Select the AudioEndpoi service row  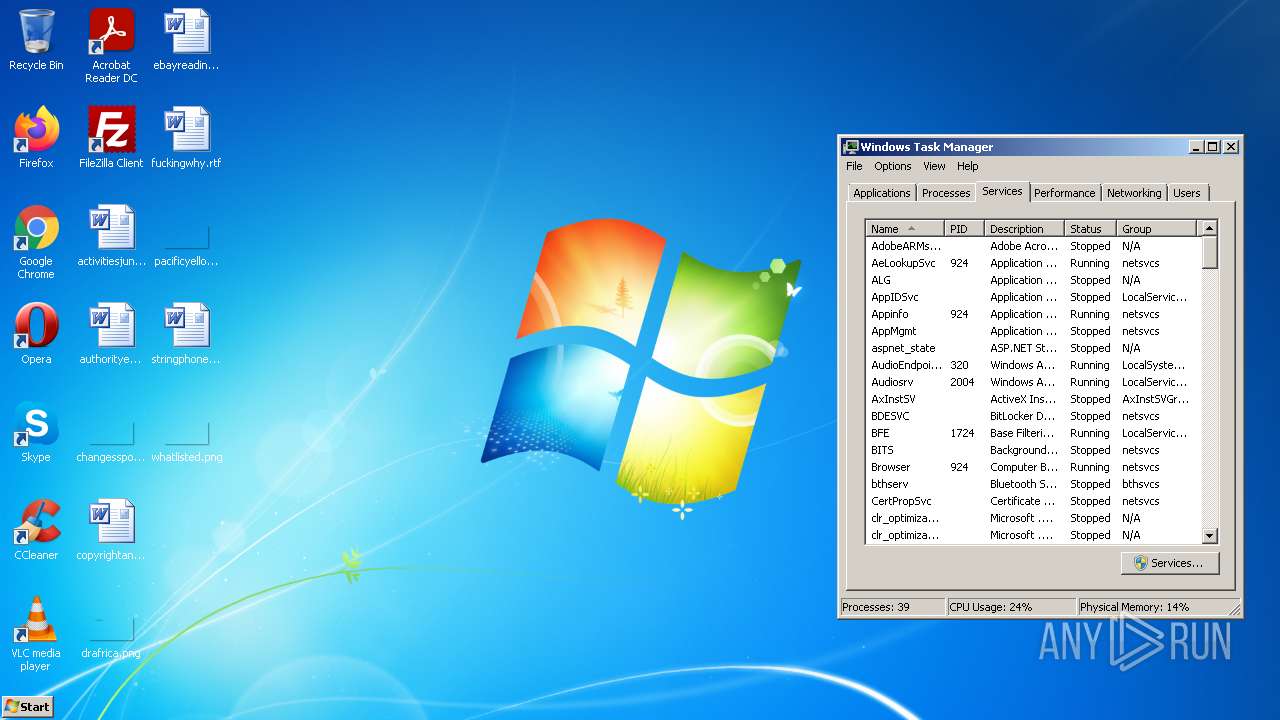1033,365
